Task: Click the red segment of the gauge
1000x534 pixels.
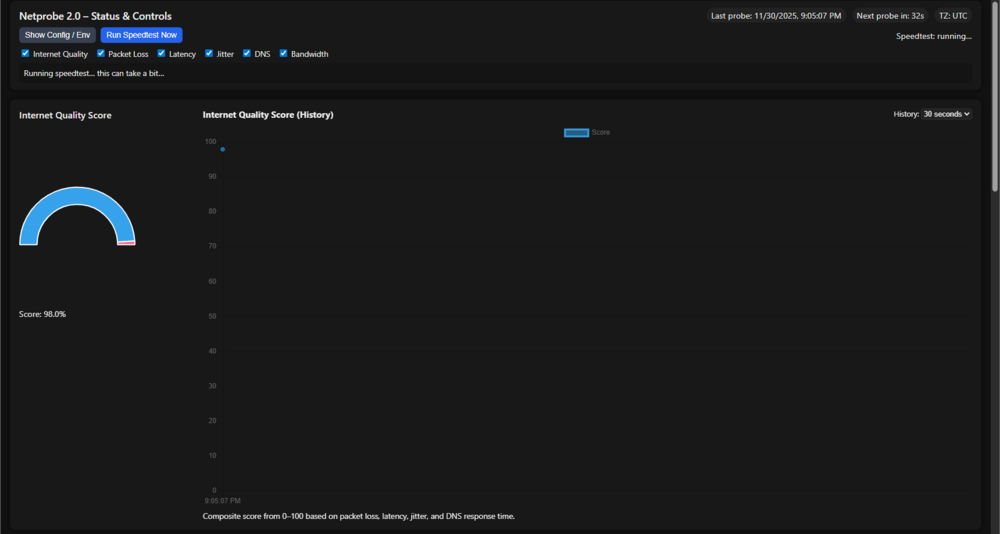Action: (126, 243)
